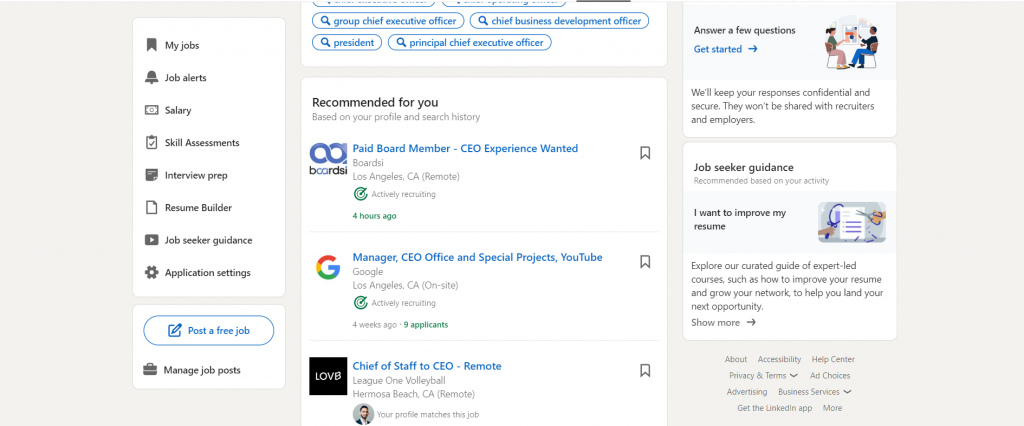
Task: Click the Resume Builder document icon
Action: 152,208
